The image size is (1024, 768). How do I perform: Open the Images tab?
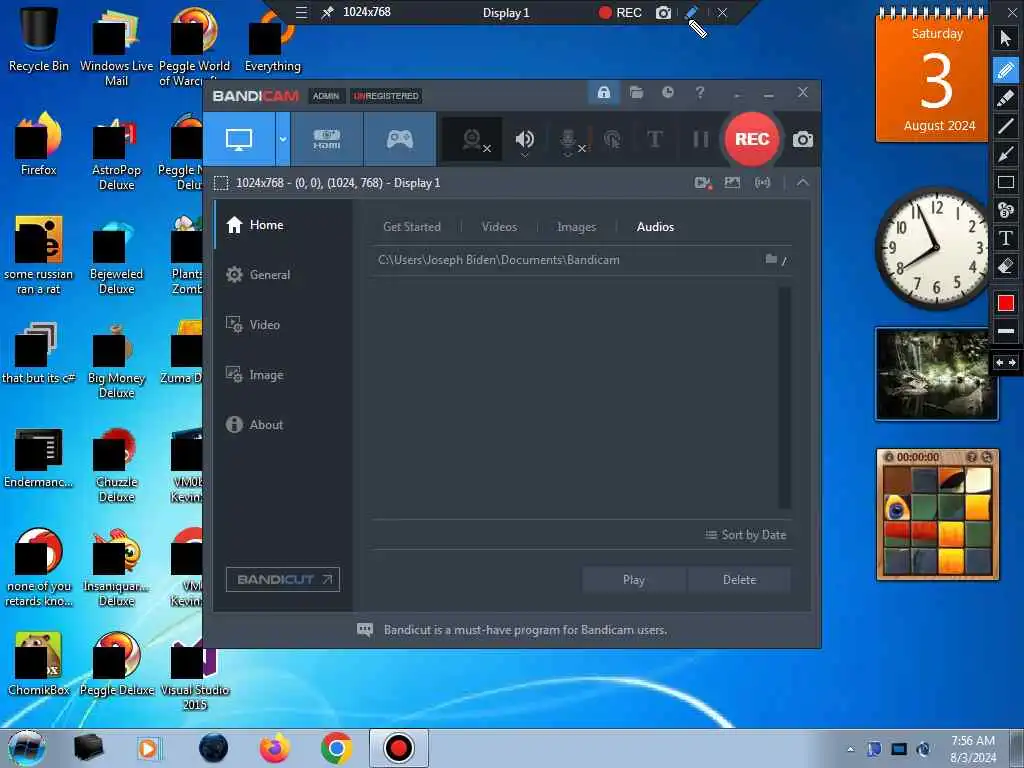tap(577, 227)
